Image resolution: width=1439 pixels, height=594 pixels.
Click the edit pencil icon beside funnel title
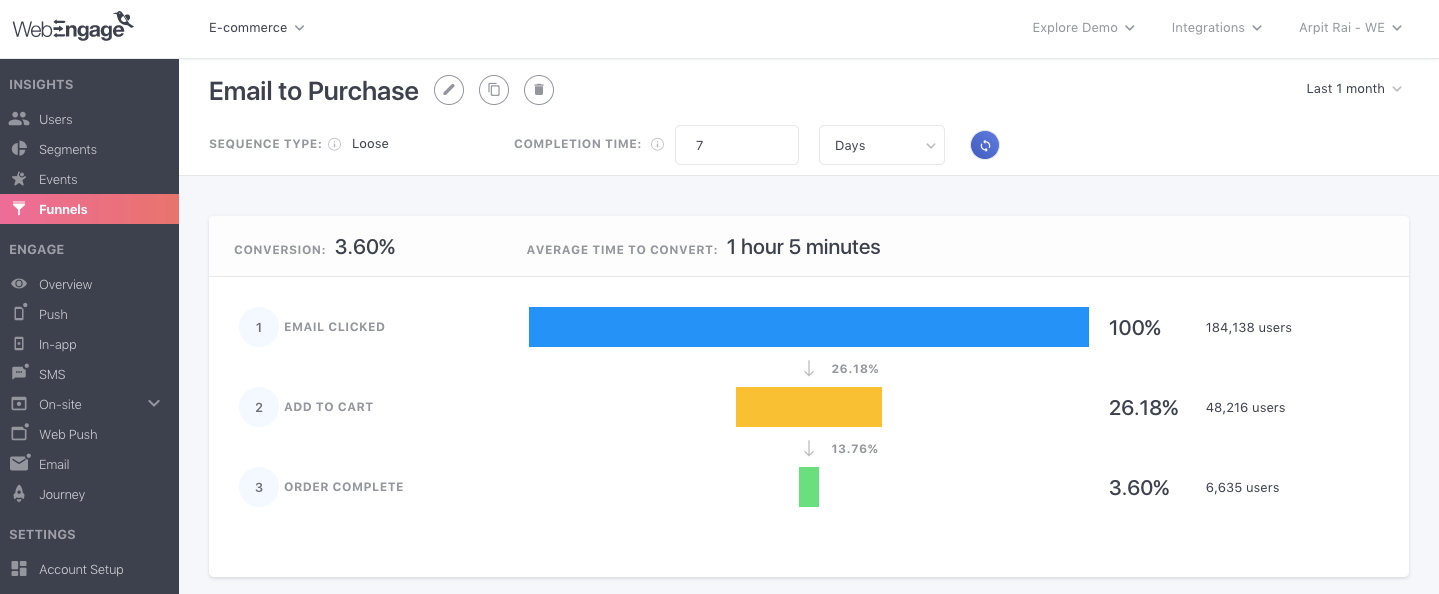pos(449,90)
